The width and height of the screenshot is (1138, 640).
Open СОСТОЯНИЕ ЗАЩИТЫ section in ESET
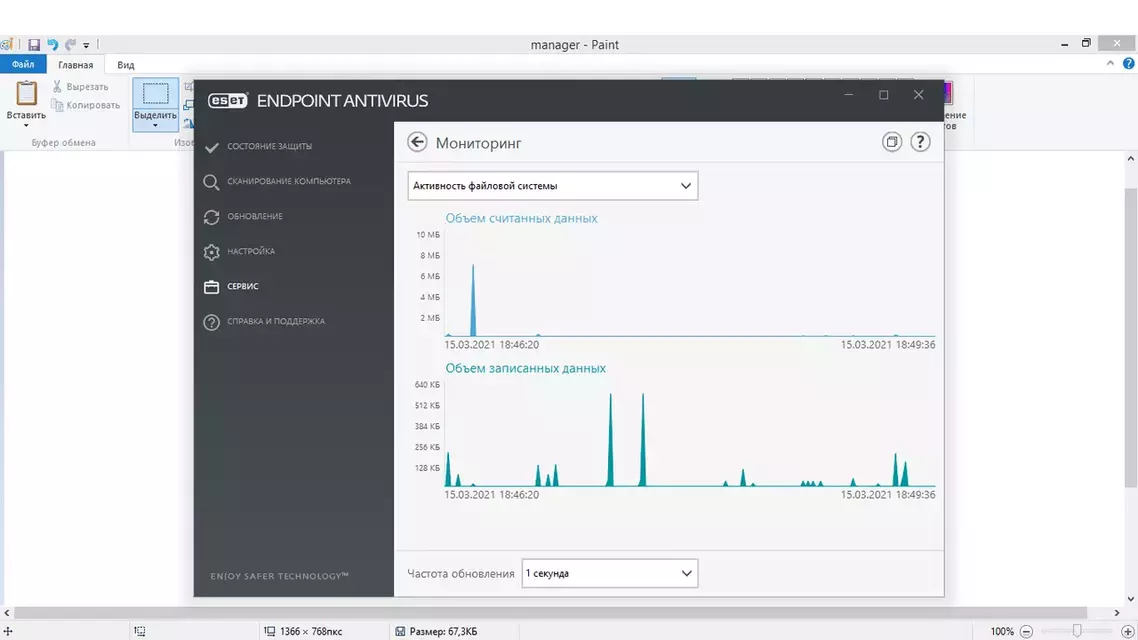pos(269,147)
